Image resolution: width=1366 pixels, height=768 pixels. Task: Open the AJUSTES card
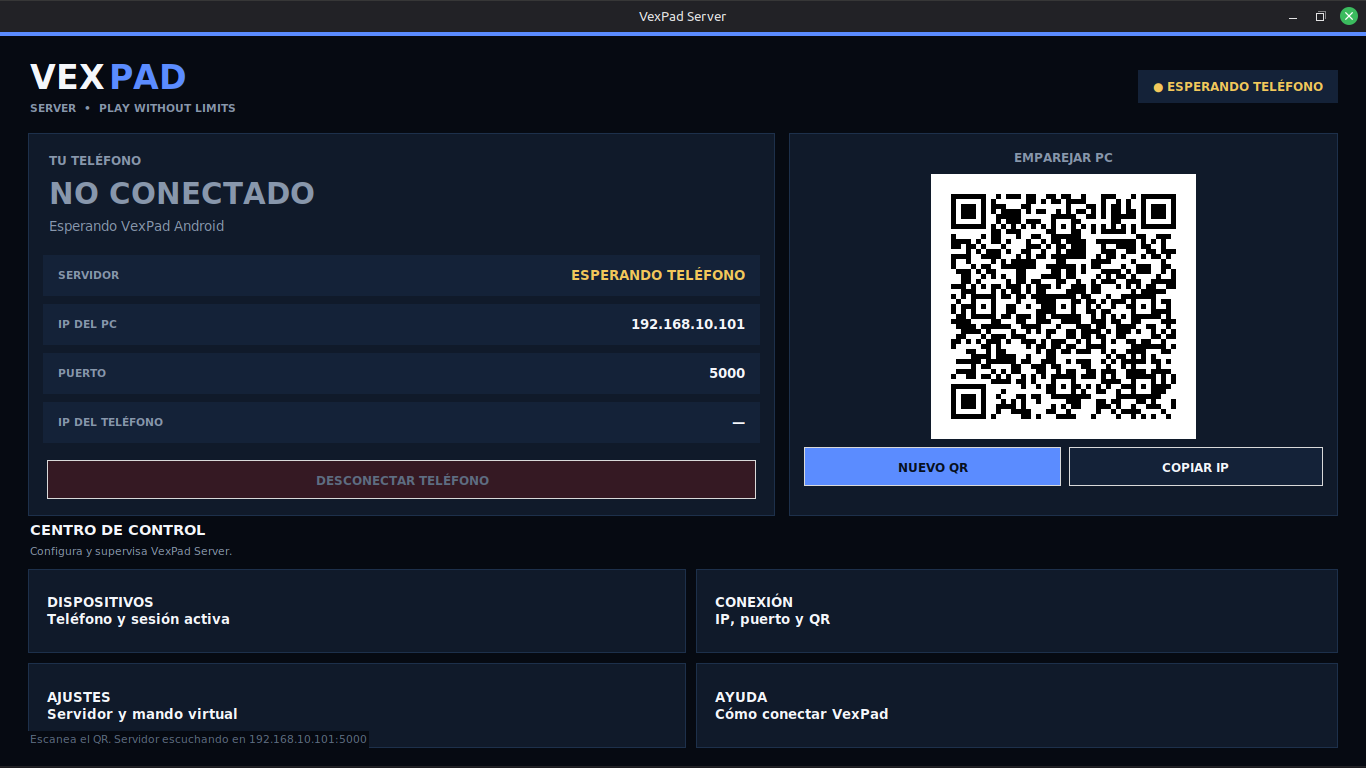[357, 705]
